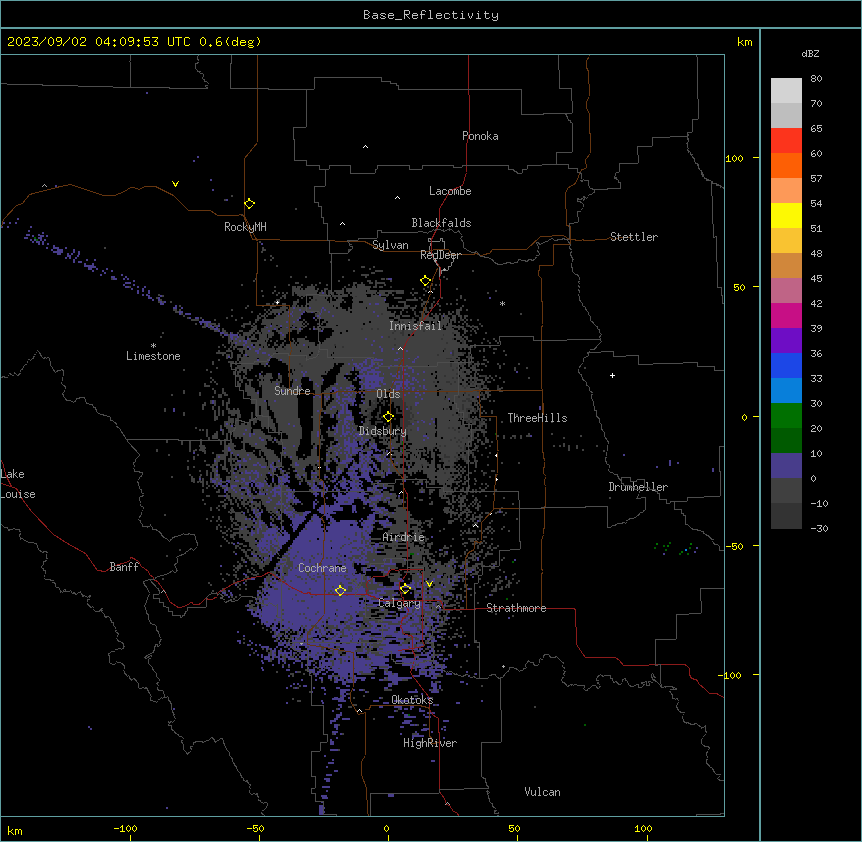Click the light gray 70-80 dBZ swatch
Screen dimensions: 862x842
(x=786, y=91)
